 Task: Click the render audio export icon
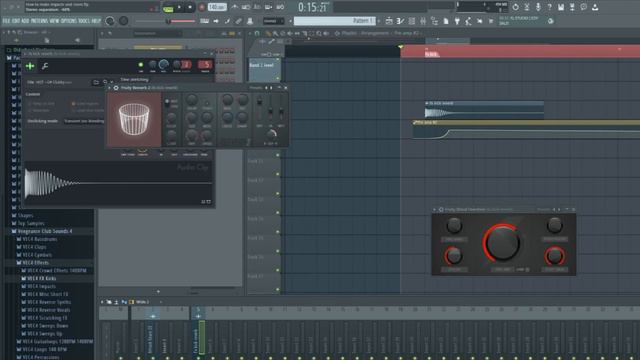point(572,7)
